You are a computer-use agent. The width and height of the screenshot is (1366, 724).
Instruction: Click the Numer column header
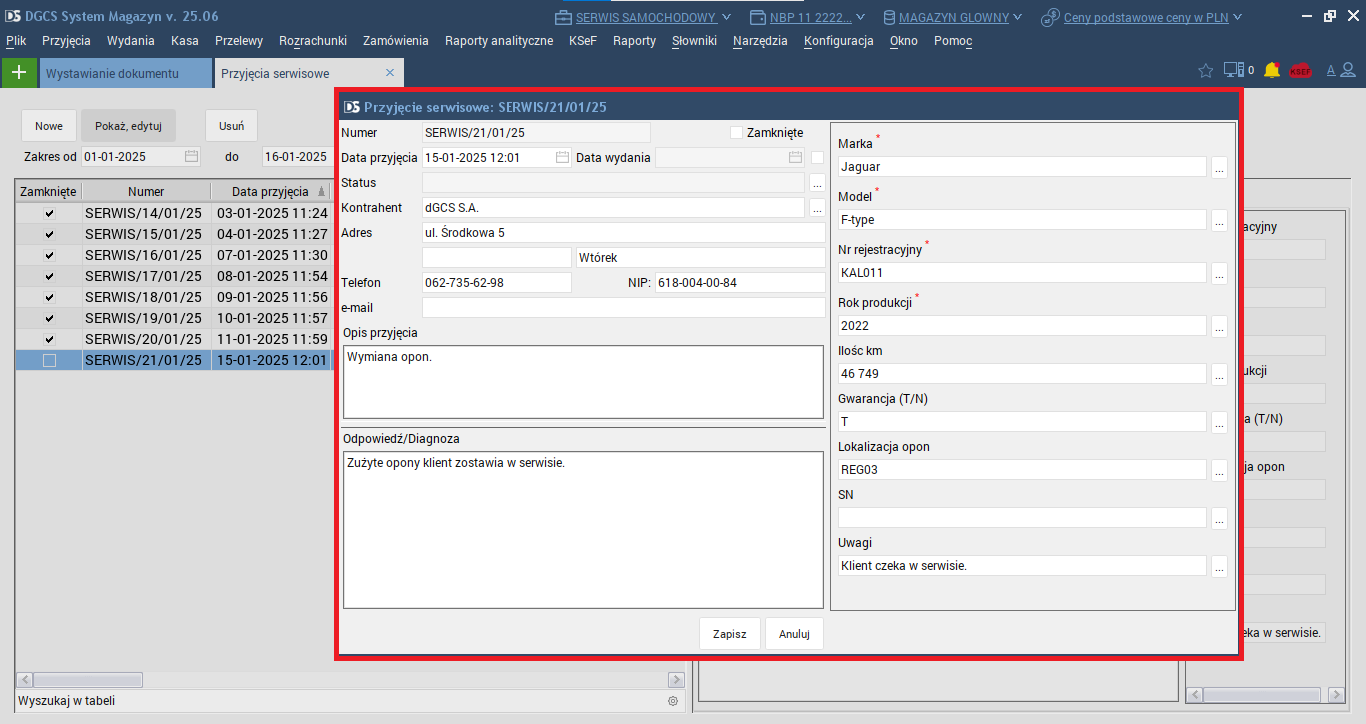pyautogui.click(x=146, y=191)
